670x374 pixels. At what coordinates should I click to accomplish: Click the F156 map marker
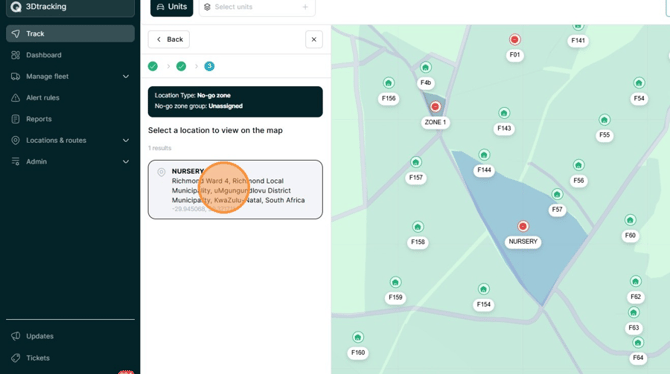pyautogui.click(x=388, y=83)
